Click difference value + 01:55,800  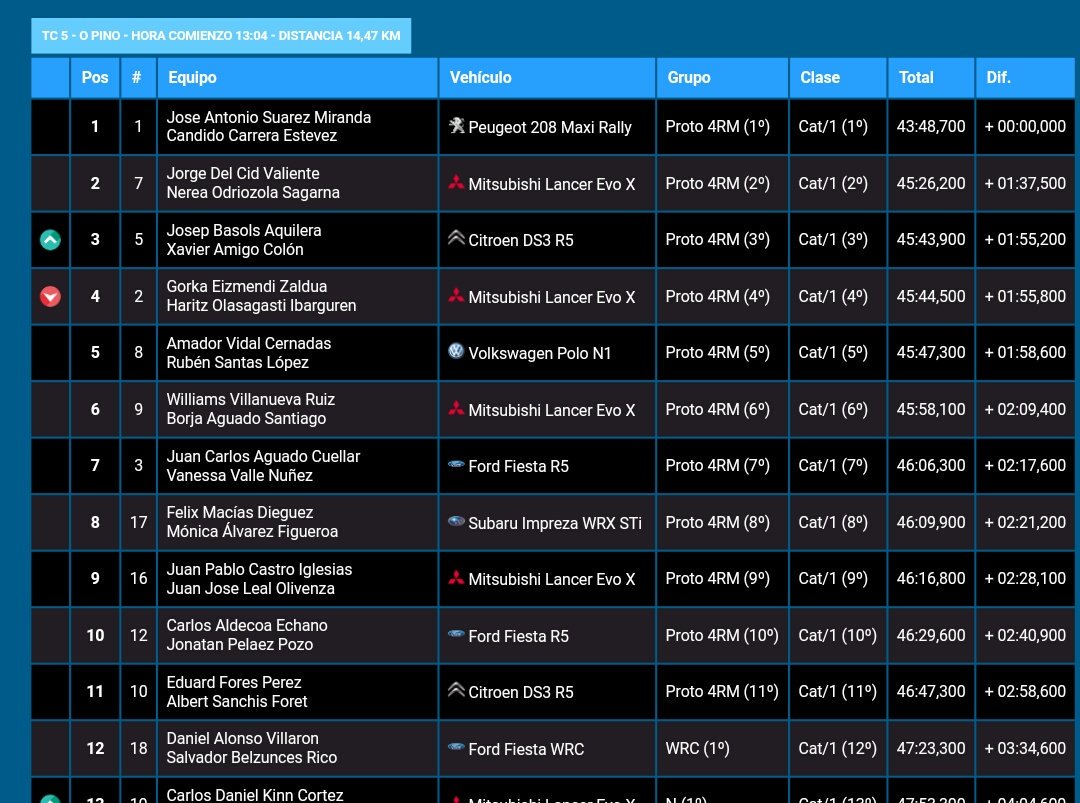(1025, 296)
